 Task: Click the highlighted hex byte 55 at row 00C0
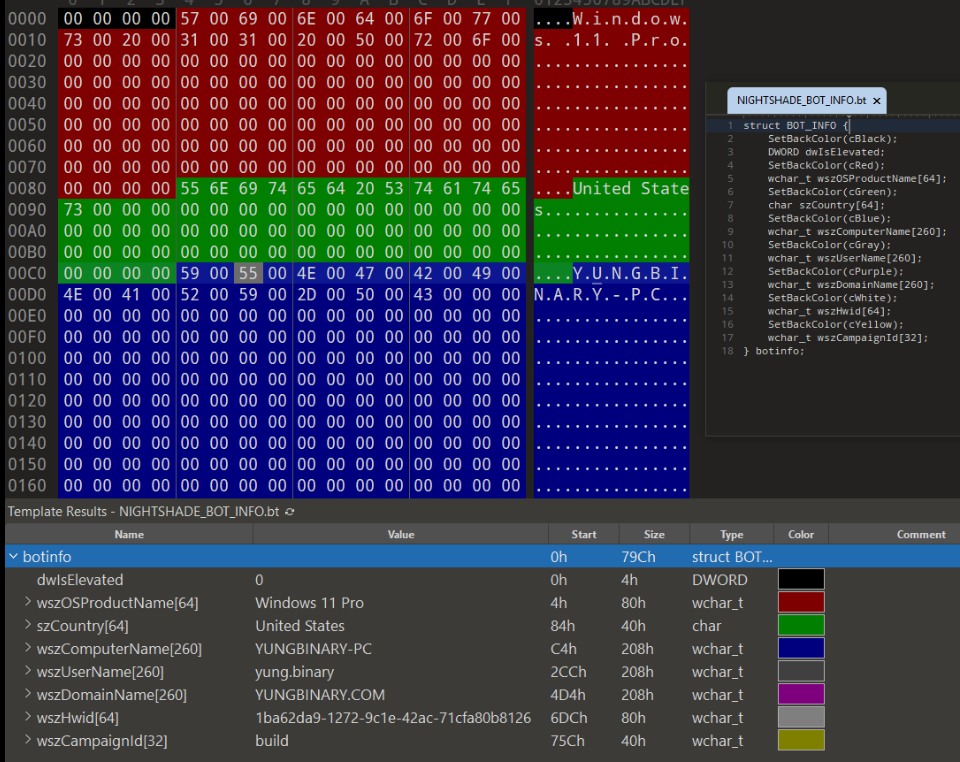(x=248, y=273)
